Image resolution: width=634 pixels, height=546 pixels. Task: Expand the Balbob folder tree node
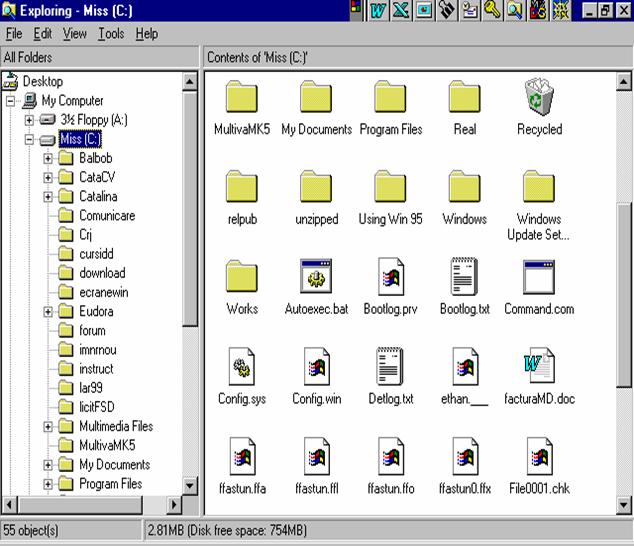[49, 158]
